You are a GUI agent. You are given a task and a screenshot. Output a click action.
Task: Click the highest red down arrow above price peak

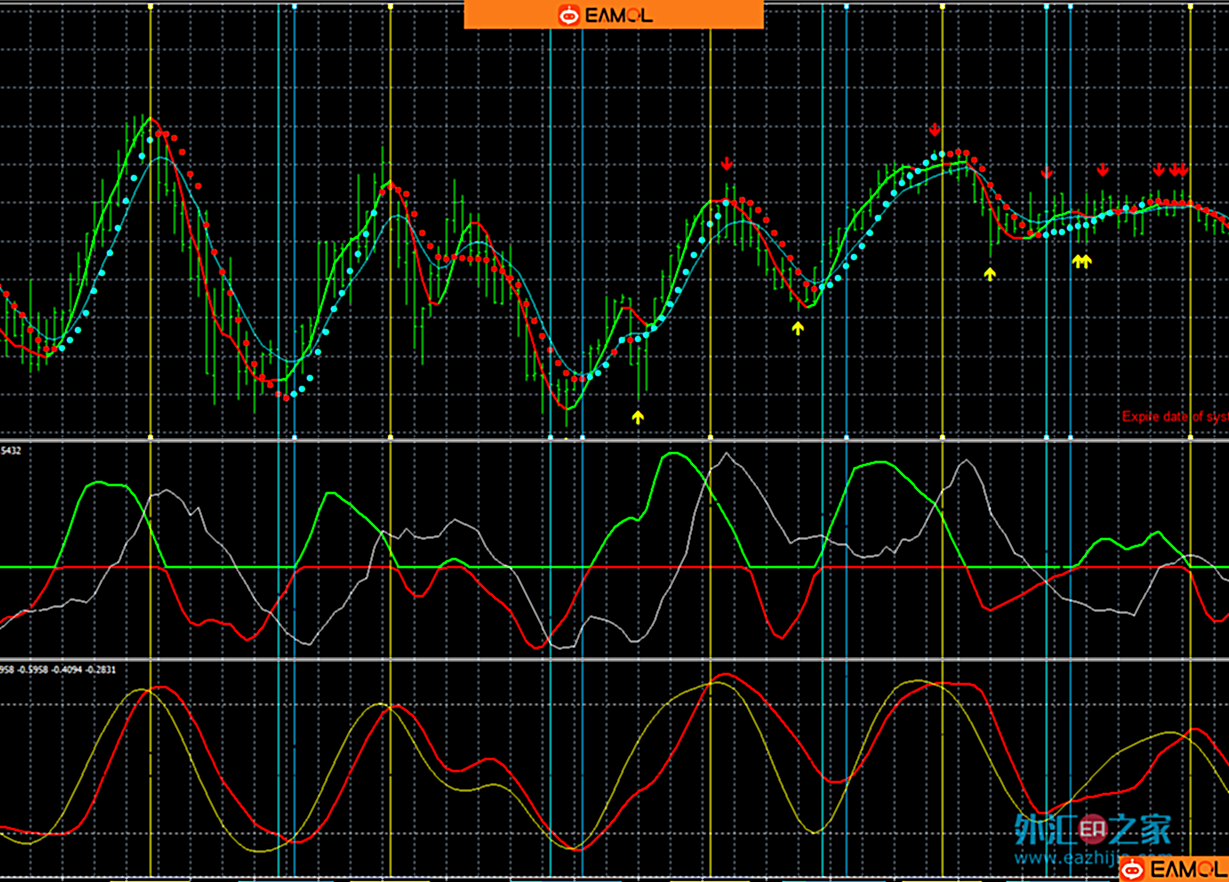tap(934, 130)
